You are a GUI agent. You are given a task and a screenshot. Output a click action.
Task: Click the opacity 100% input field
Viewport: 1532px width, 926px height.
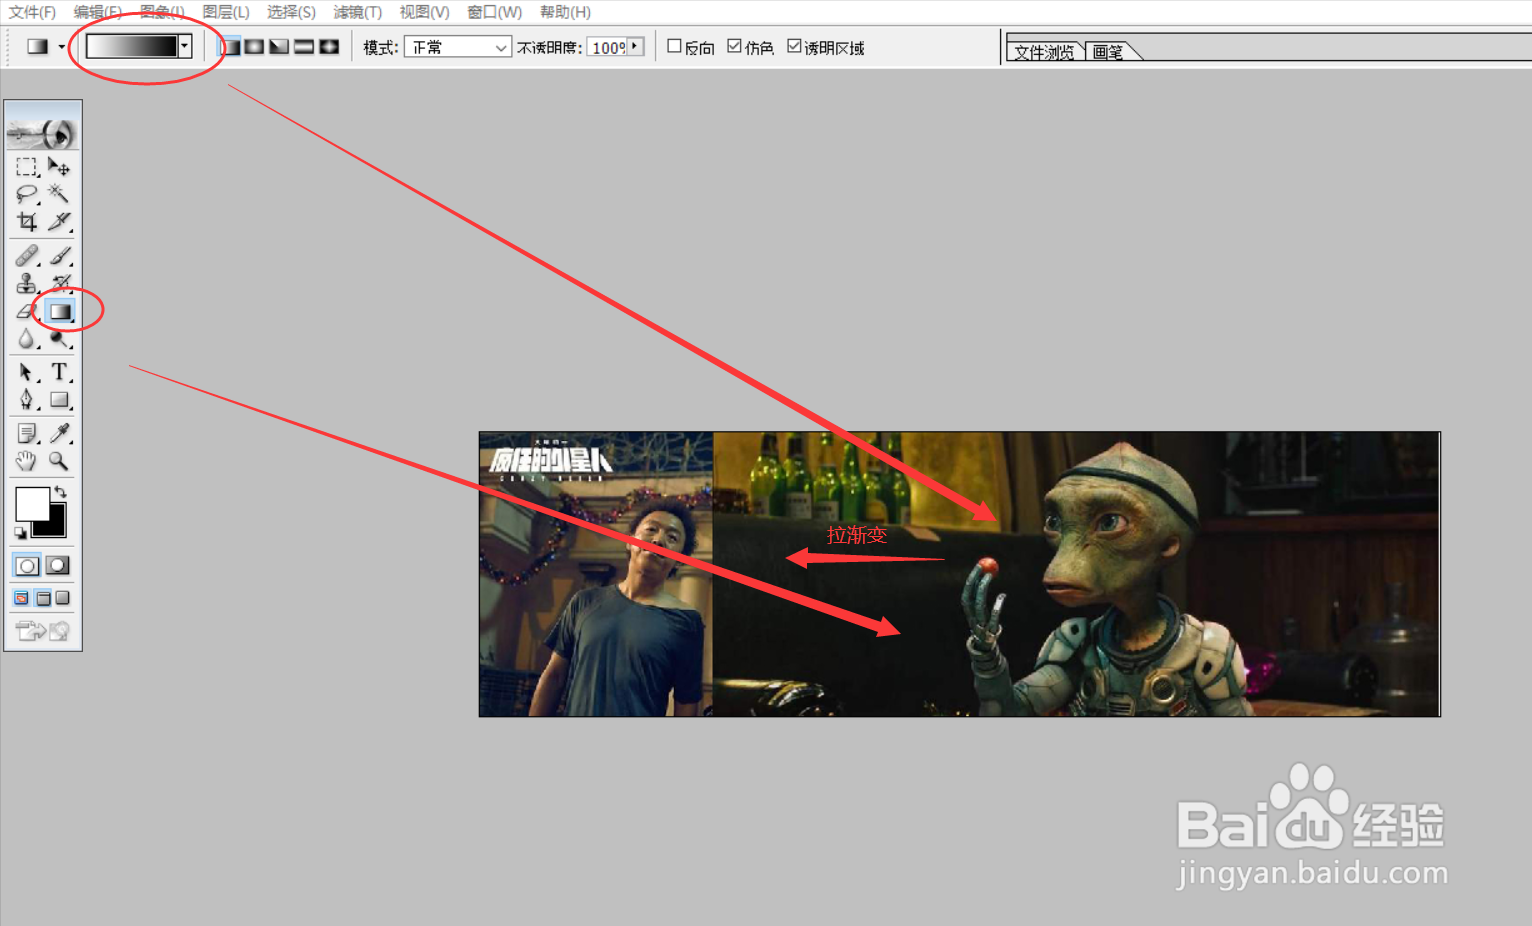pyautogui.click(x=608, y=47)
